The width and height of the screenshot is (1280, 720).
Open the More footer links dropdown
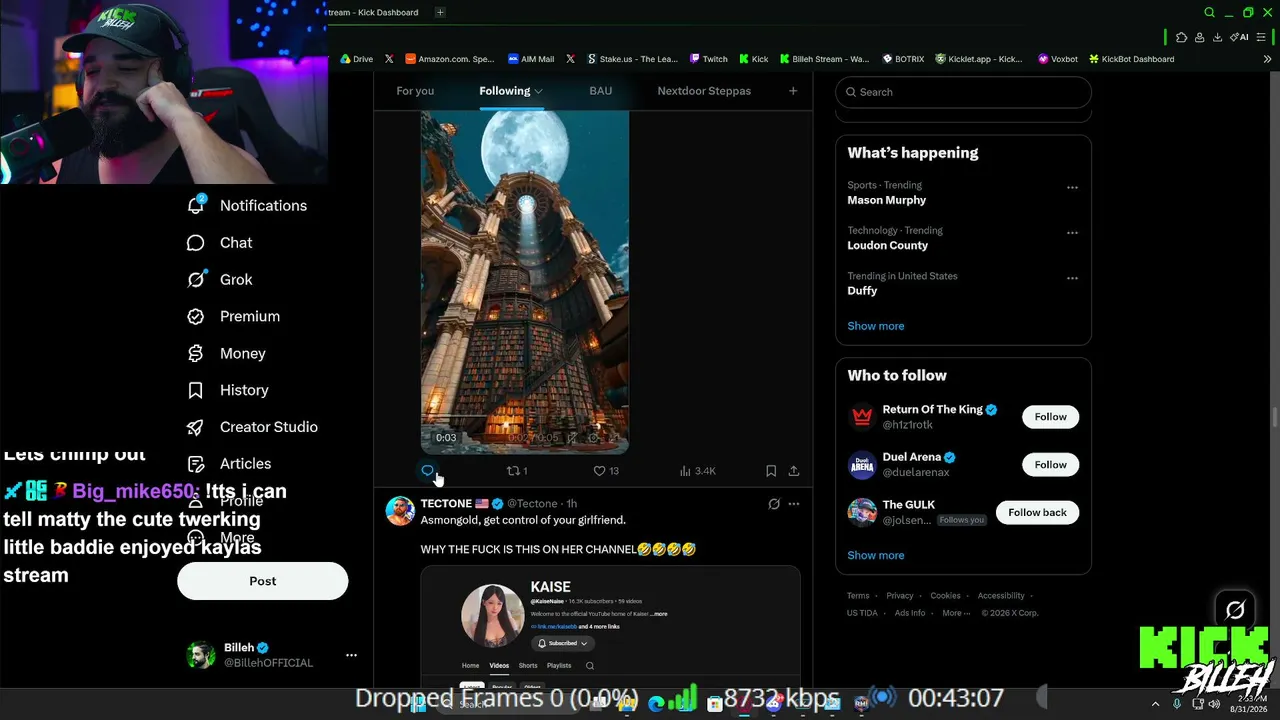point(956,613)
